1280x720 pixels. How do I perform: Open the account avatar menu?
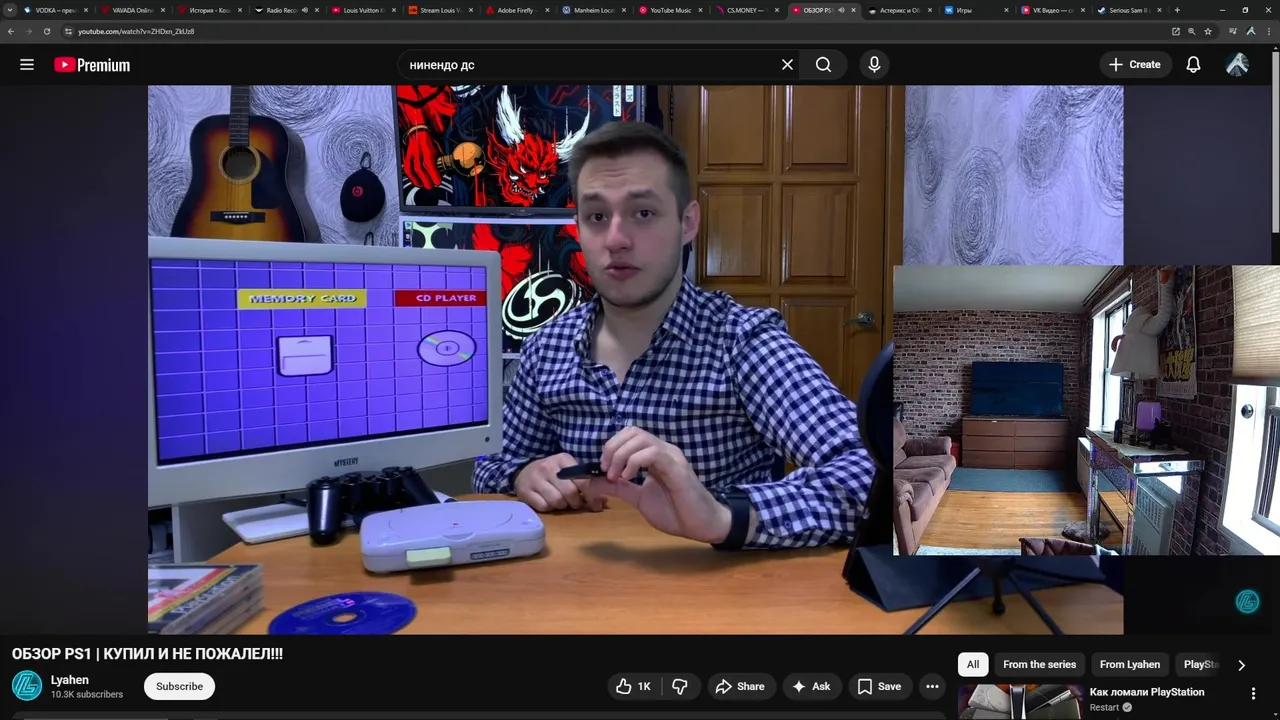(x=1237, y=65)
